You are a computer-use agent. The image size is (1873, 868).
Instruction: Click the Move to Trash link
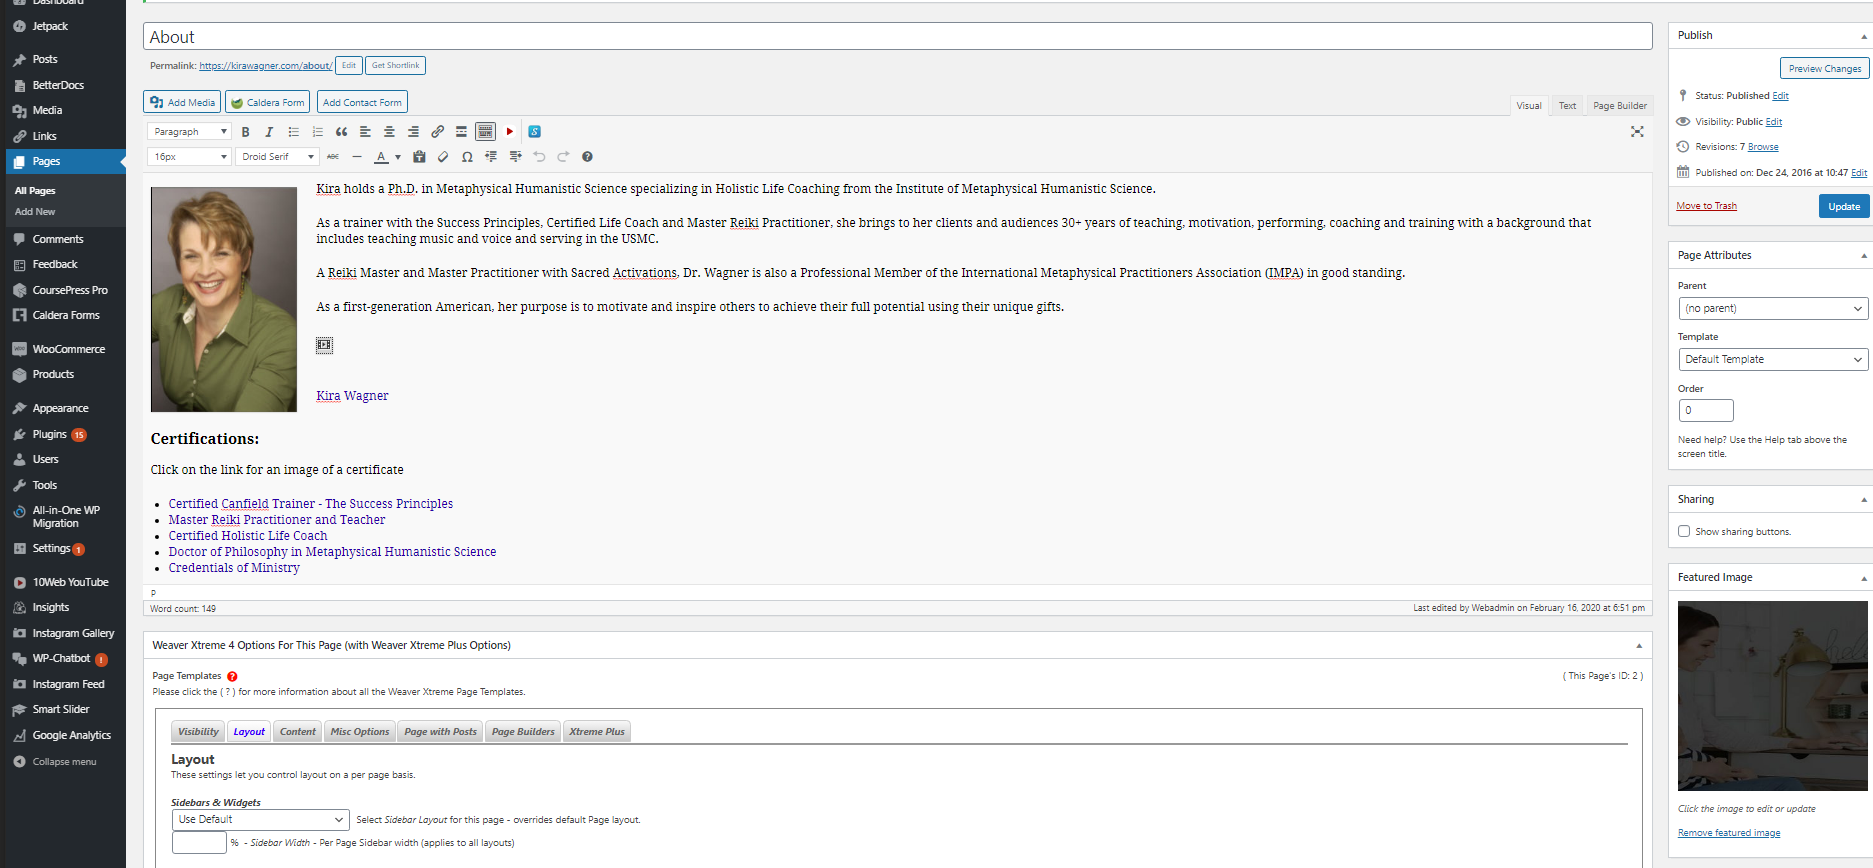1706,206
